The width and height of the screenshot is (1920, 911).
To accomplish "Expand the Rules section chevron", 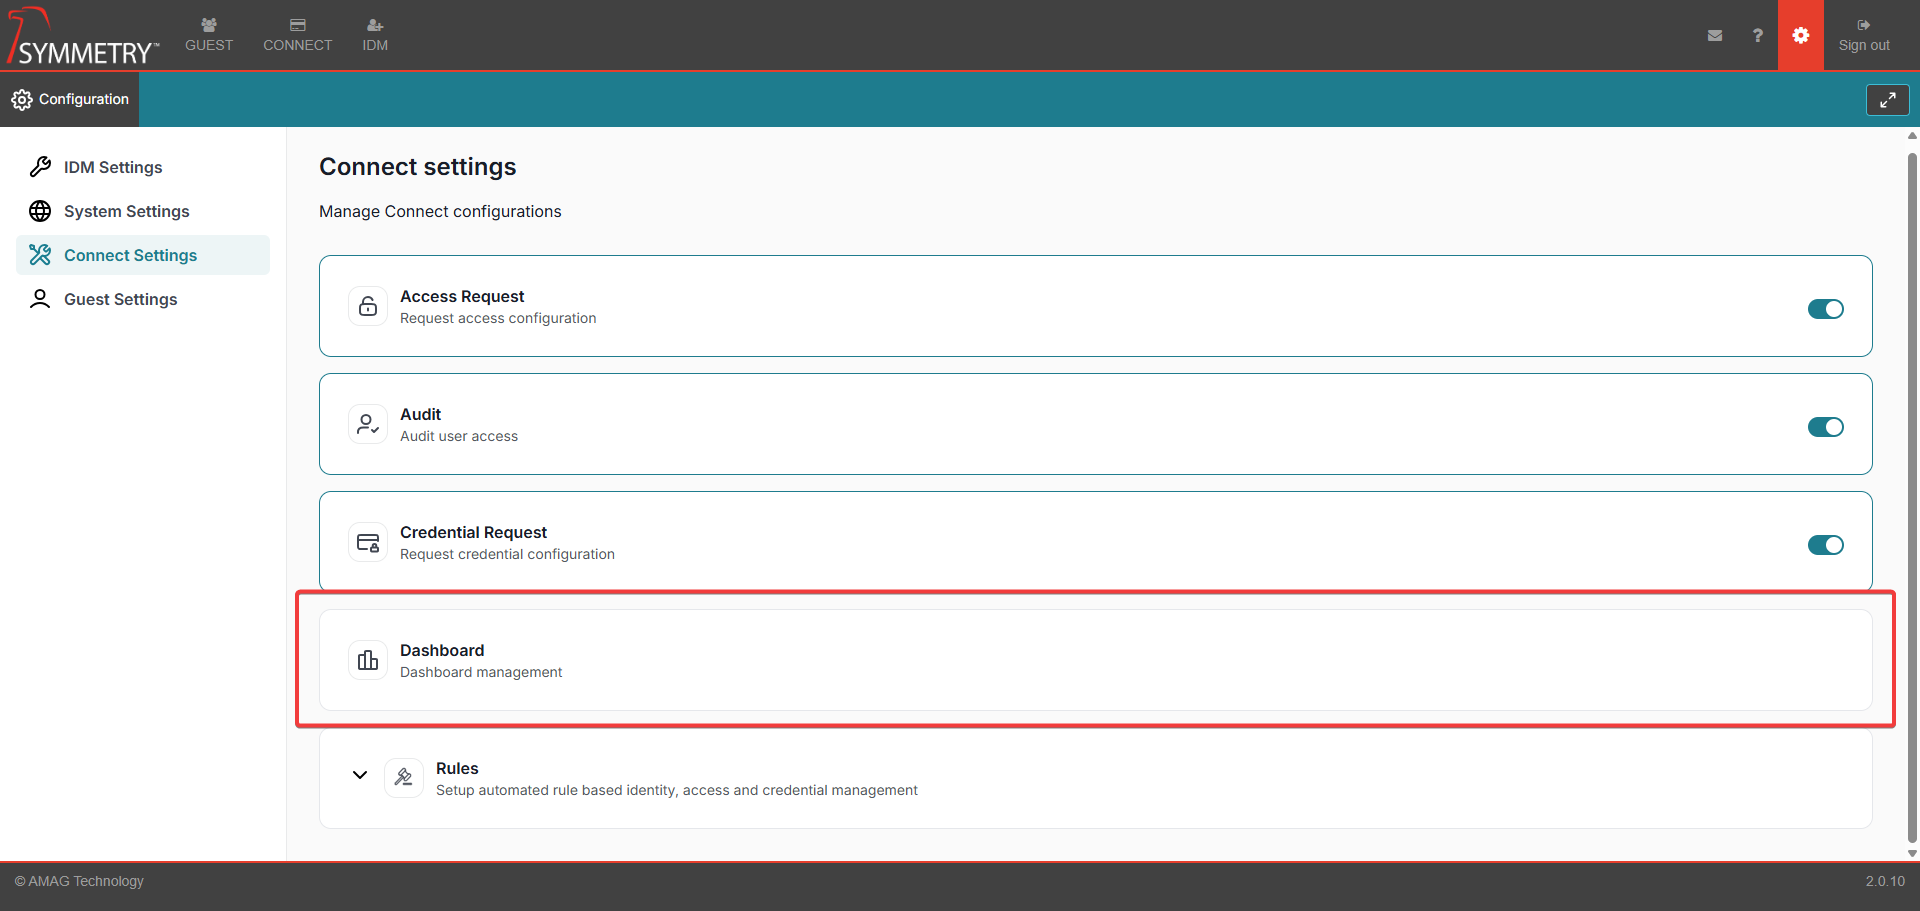I will (360, 775).
